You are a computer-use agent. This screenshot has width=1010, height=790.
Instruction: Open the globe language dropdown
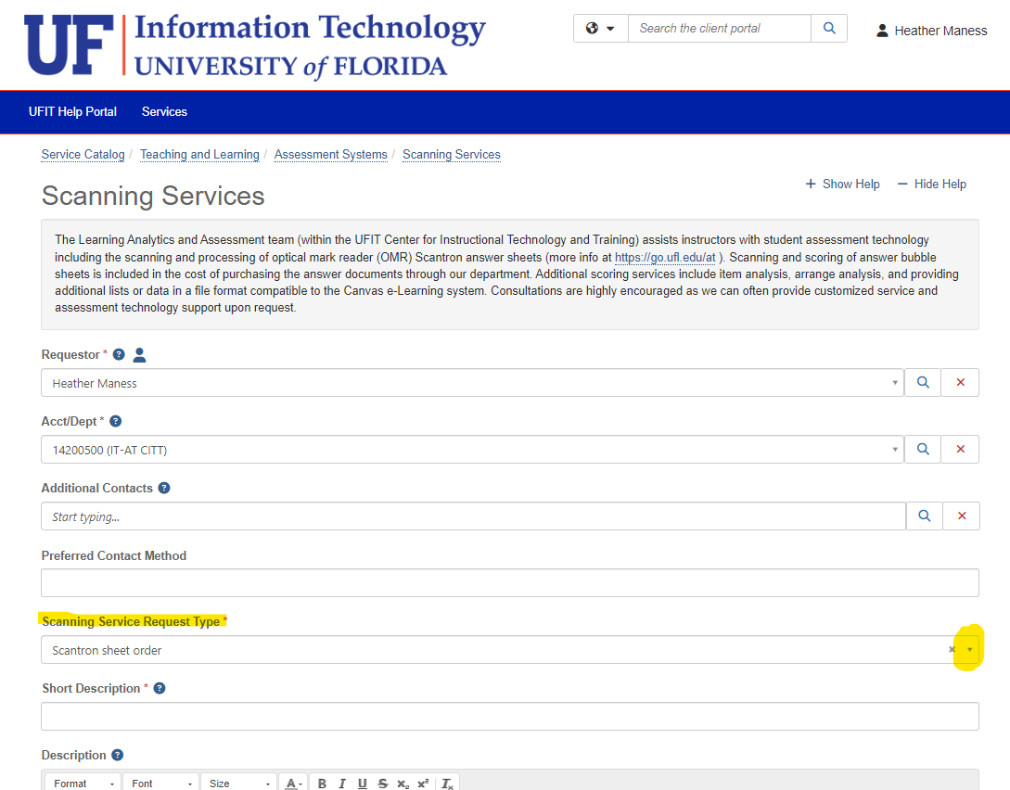(600, 28)
